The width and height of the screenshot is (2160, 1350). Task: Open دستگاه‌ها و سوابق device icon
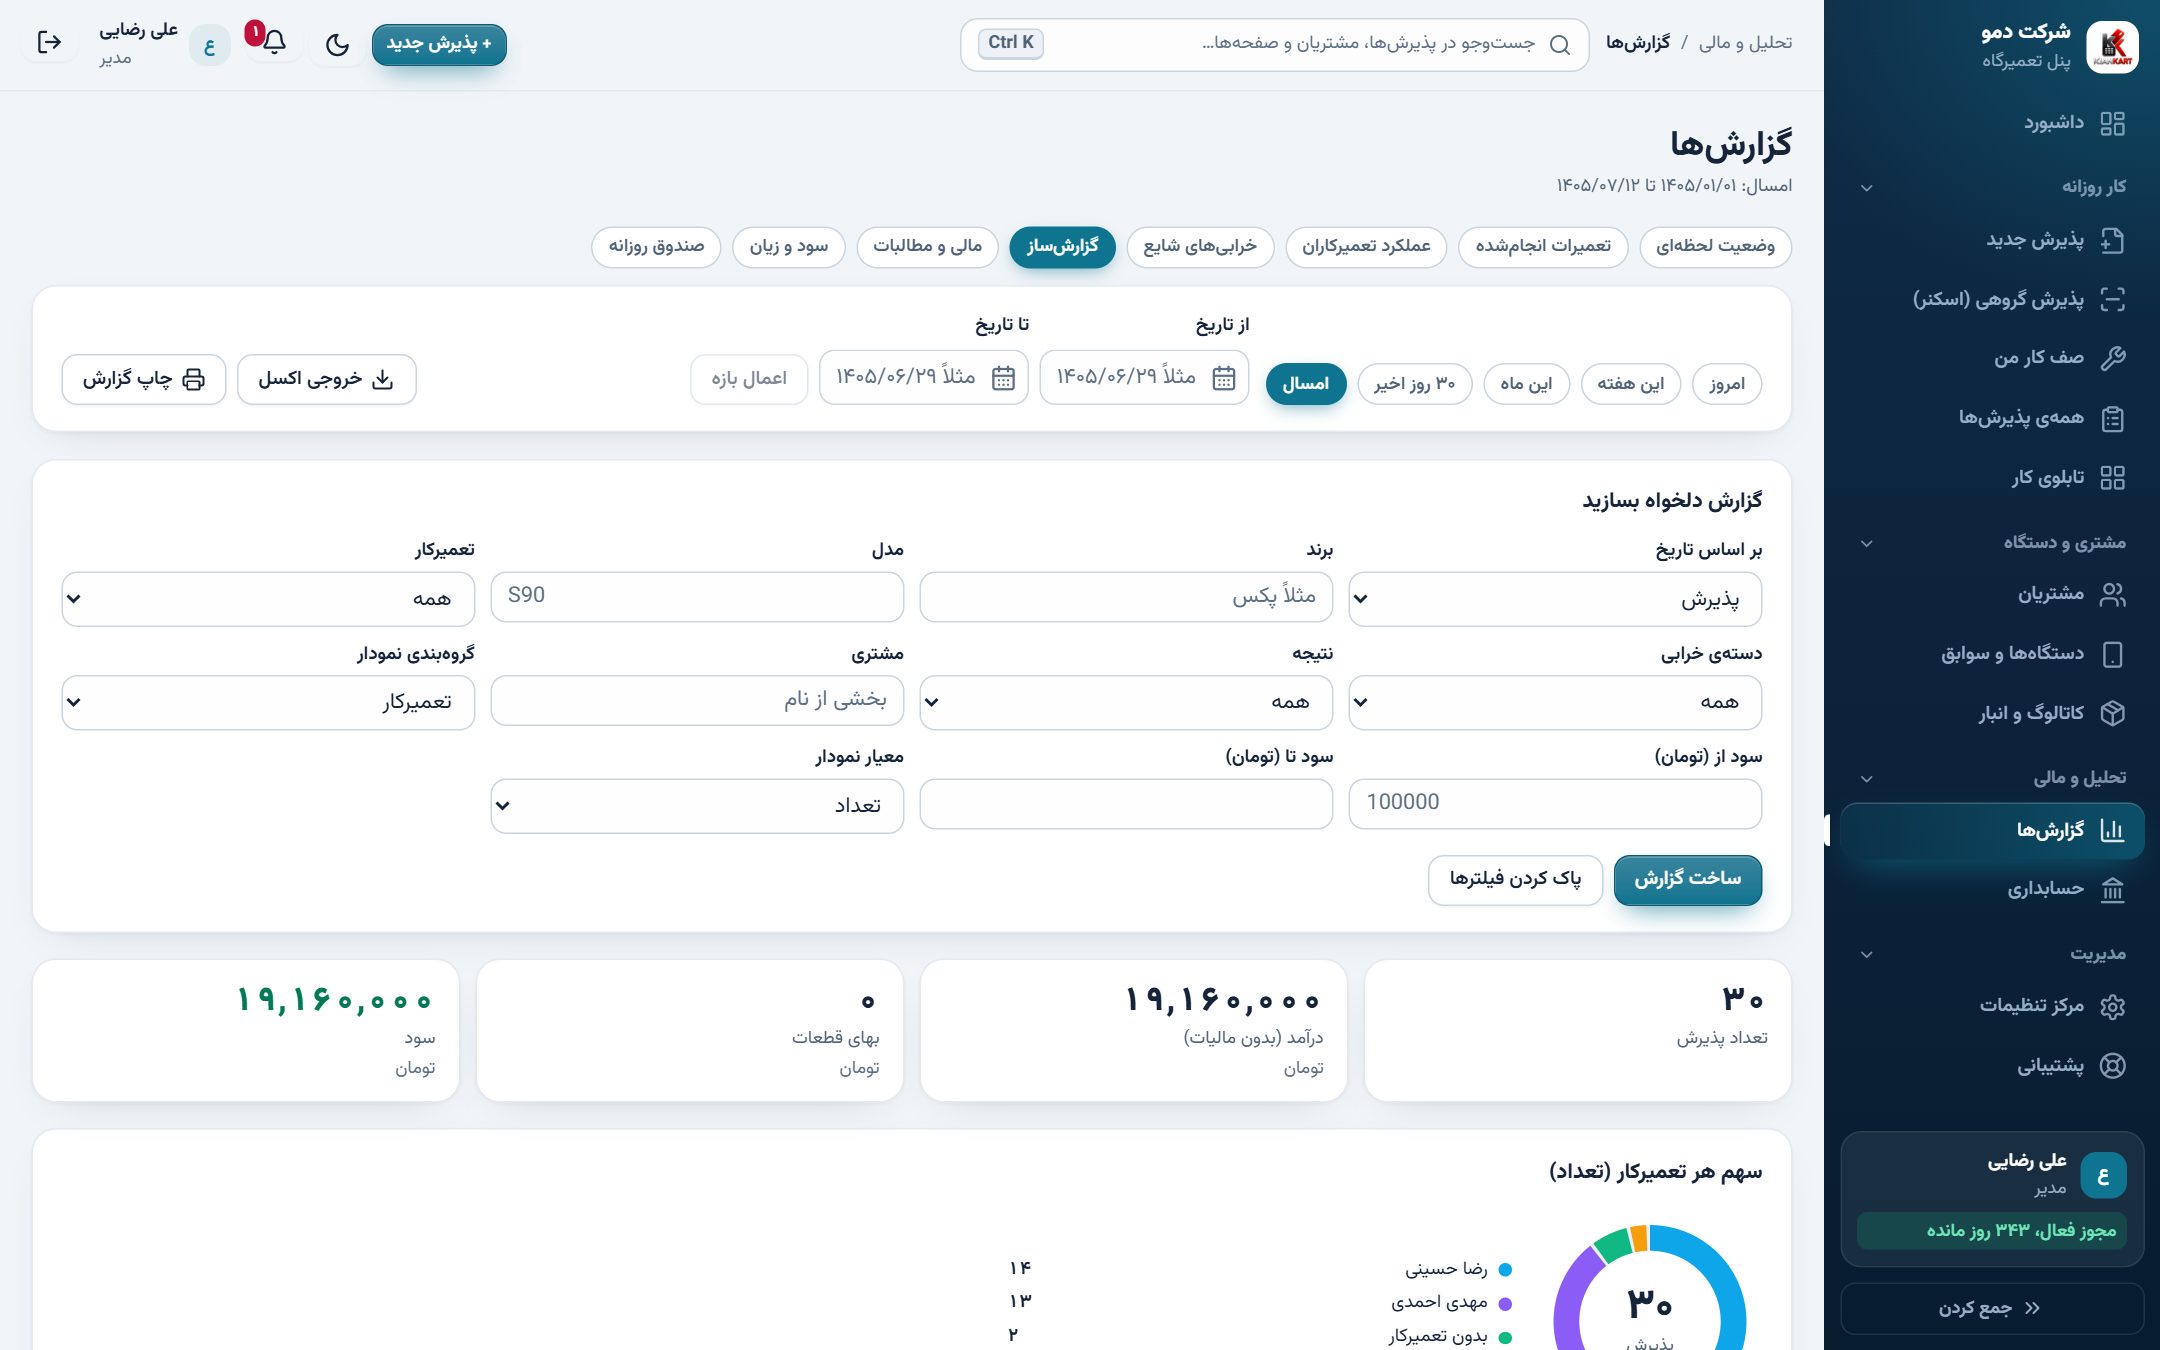point(2112,654)
